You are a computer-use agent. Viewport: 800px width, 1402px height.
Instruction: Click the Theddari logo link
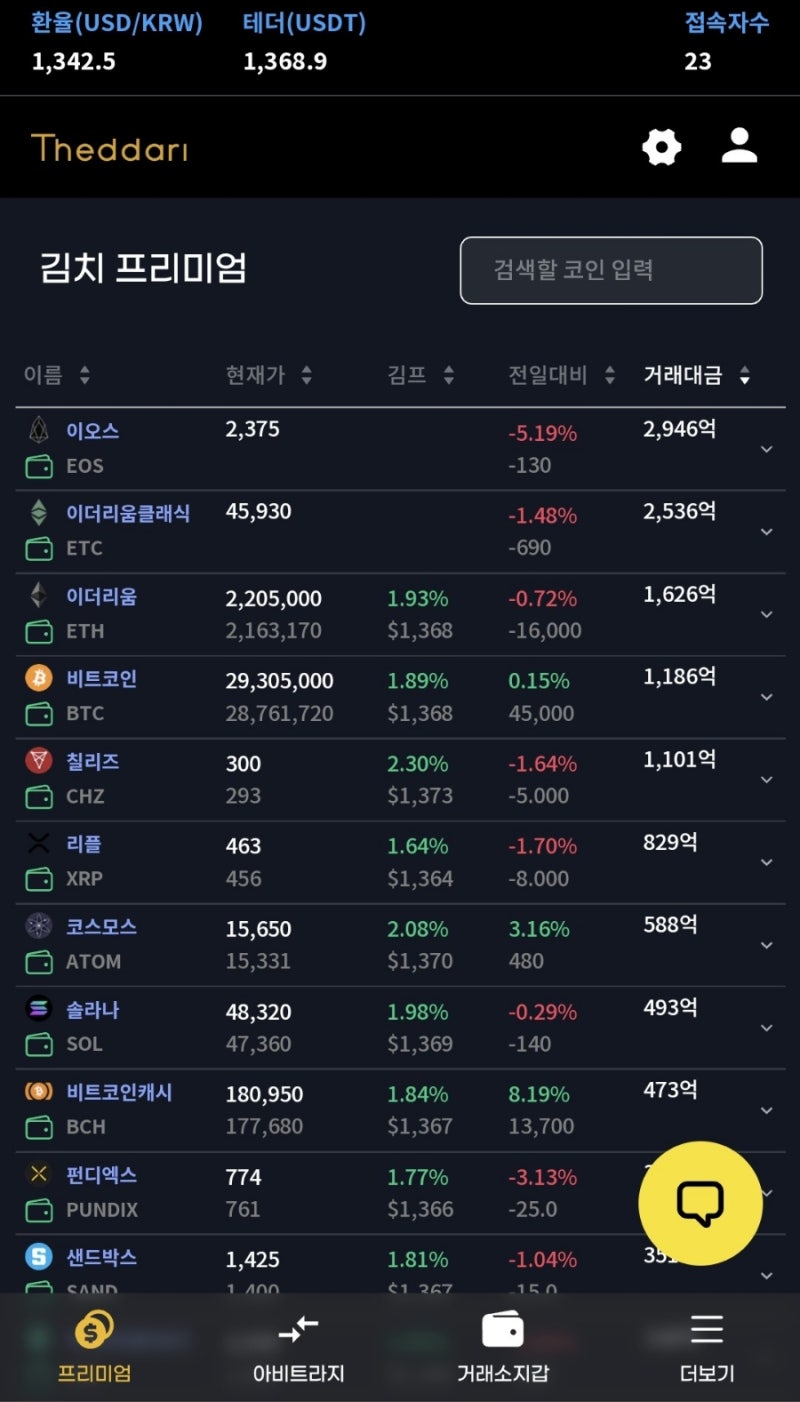[x=109, y=149]
